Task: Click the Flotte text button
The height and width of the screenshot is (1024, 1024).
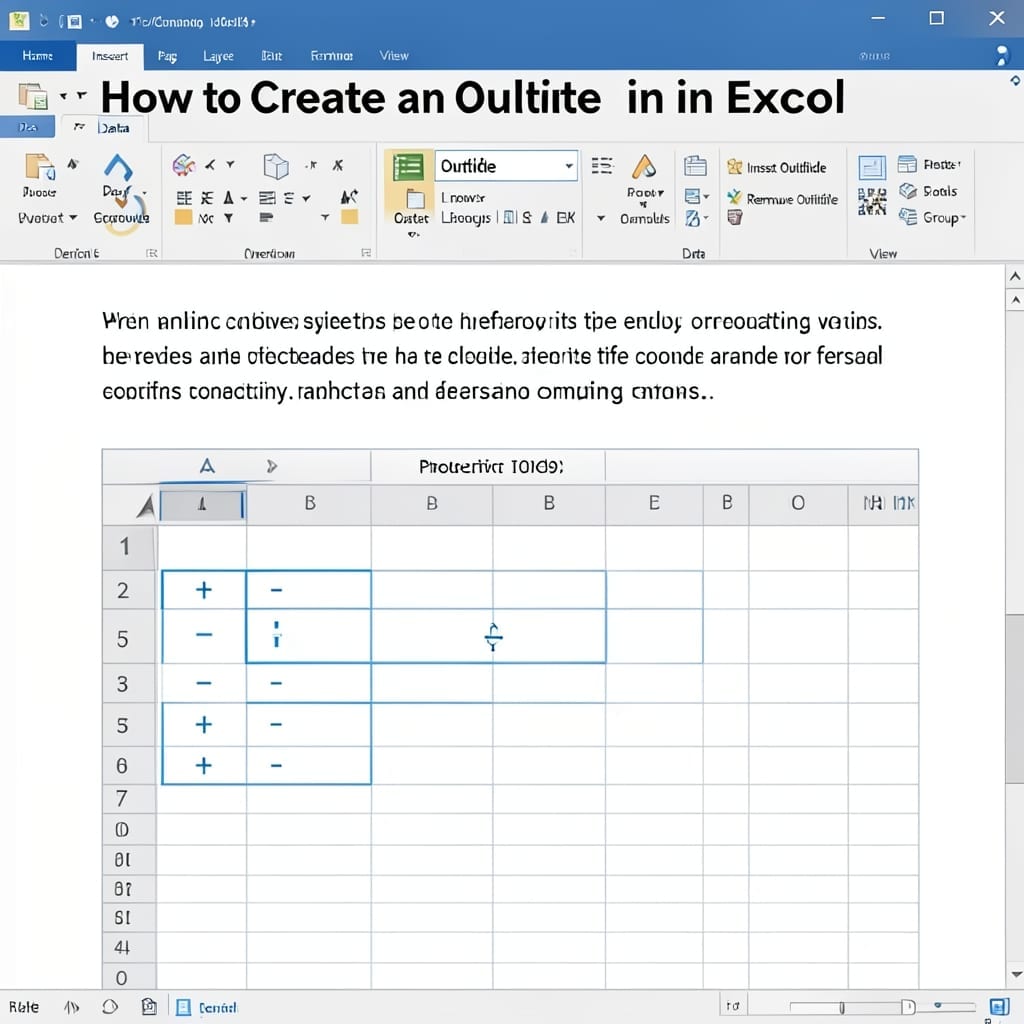Action: click(x=942, y=164)
